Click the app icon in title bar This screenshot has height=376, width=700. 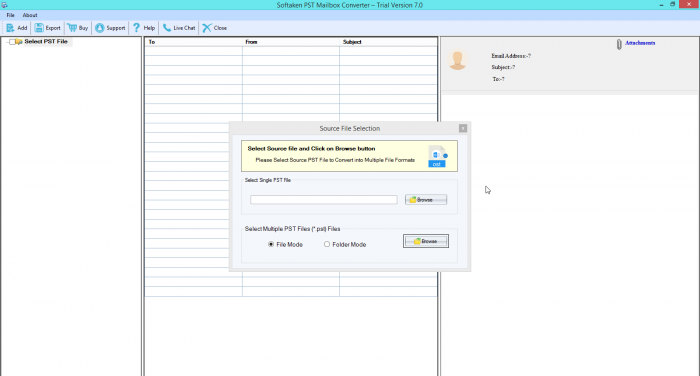[4, 5]
